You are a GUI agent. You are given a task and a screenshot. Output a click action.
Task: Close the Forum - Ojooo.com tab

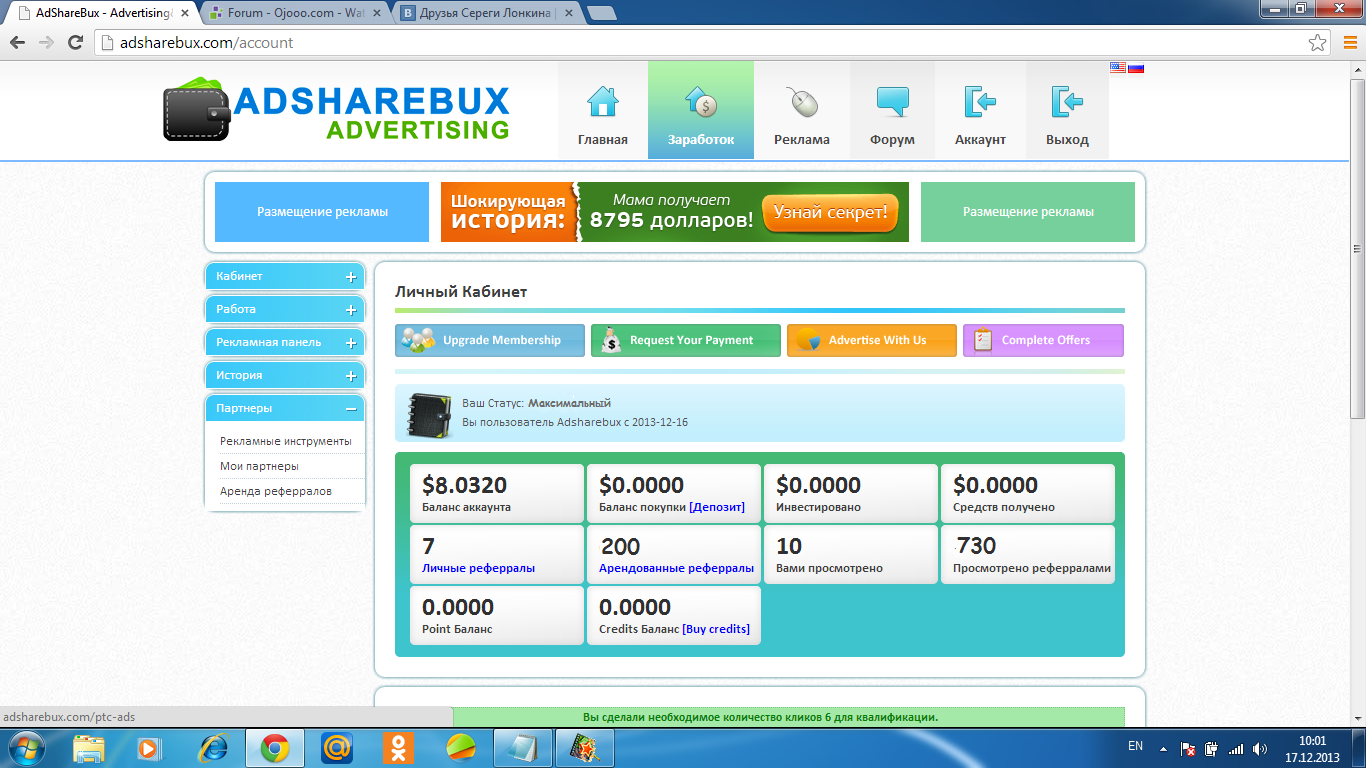pyautogui.click(x=377, y=13)
